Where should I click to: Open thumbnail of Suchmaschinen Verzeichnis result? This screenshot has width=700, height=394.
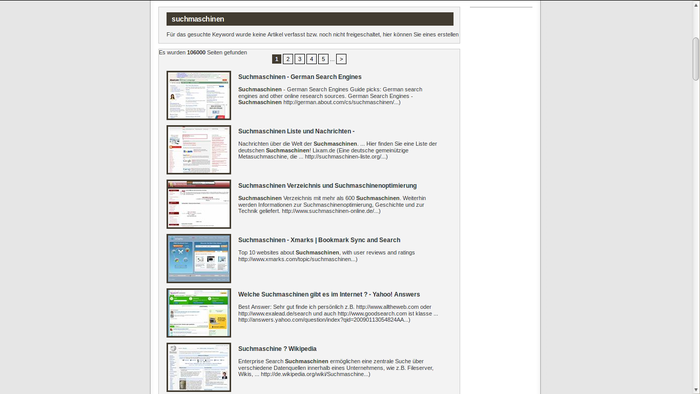[199, 204]
